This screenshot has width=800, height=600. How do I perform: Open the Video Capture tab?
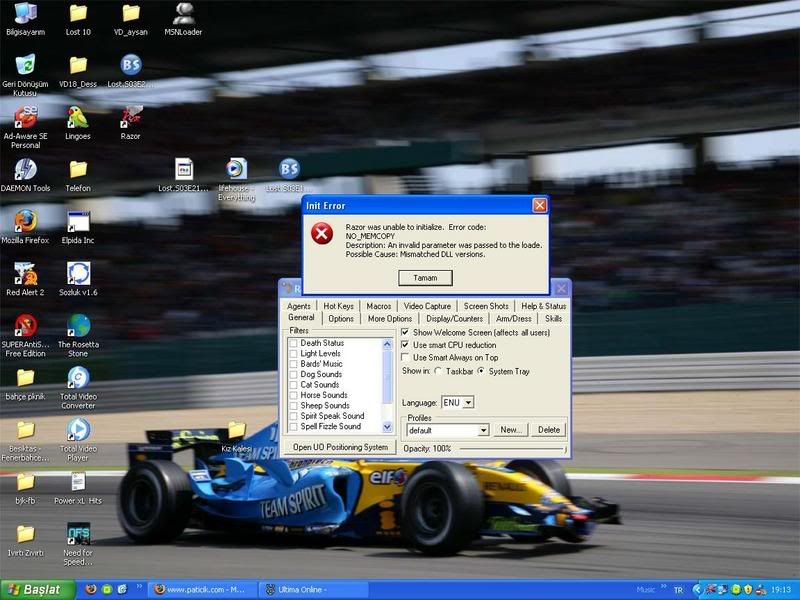click(x=427, y=306)
